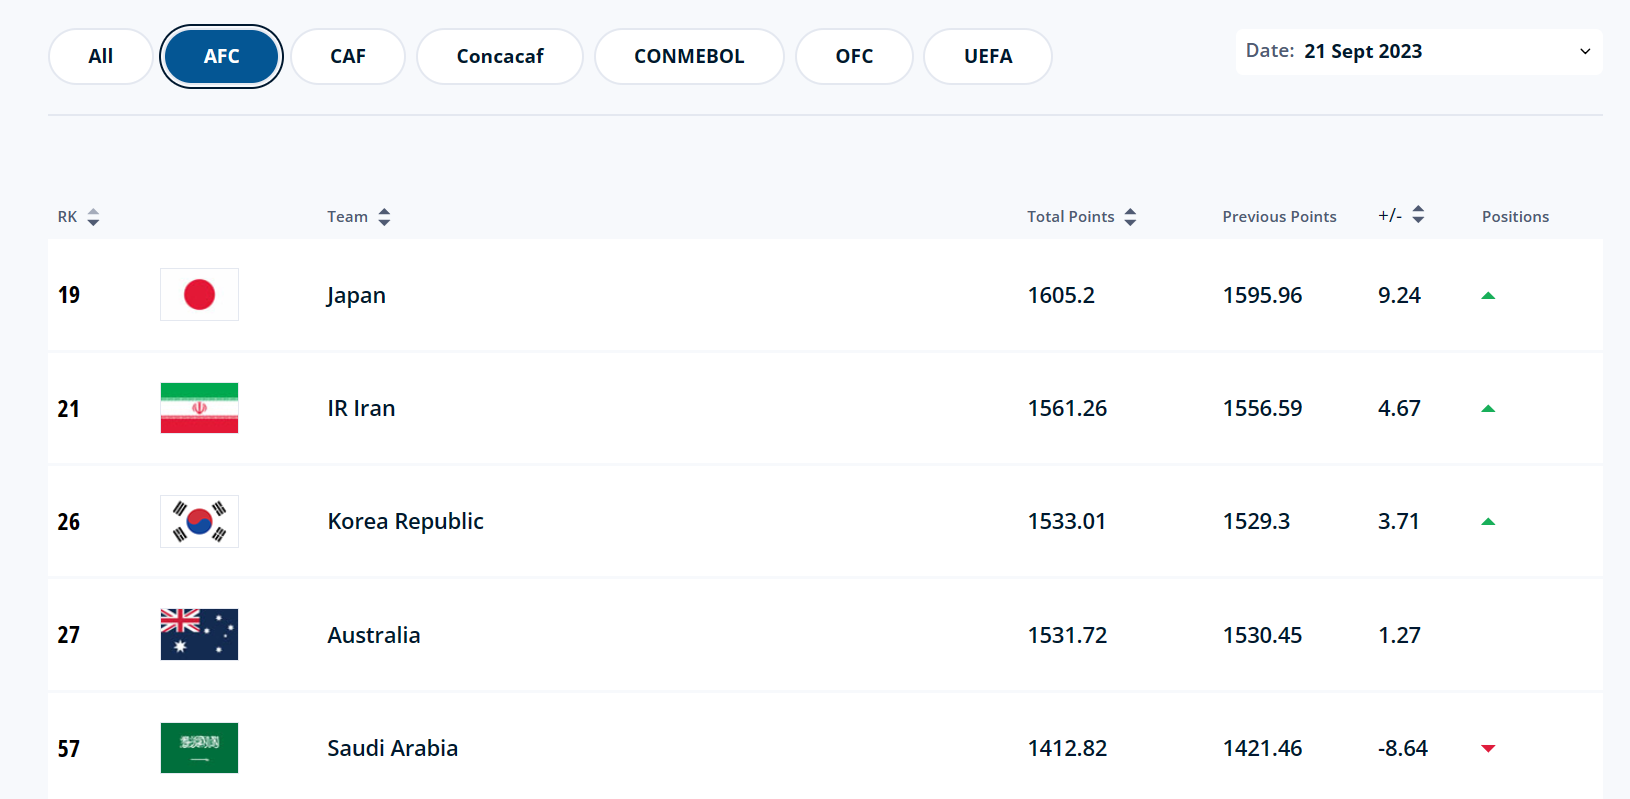This screenshot has width=1630, height=799.
Task: Open the Saudi Arabia team link
Action: (393, 748)
